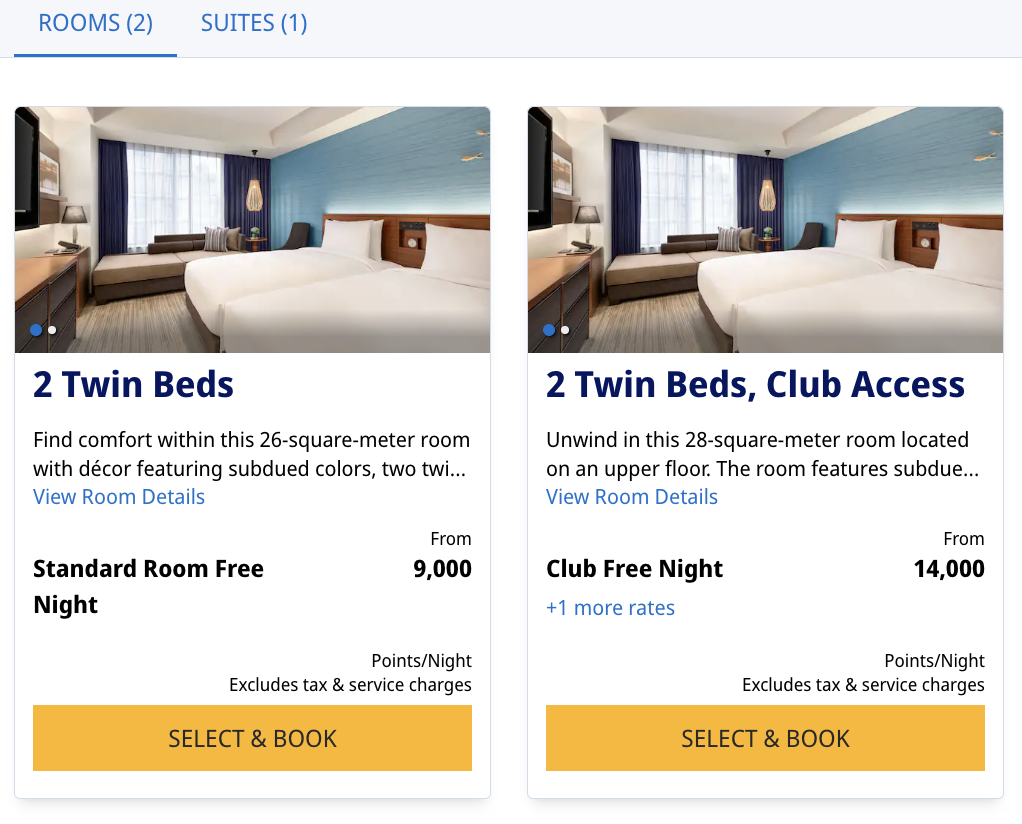This screenshot has height=824, width=1022.
Task: Select first carousel dot on Club Access photo
Action: (549, 330)
